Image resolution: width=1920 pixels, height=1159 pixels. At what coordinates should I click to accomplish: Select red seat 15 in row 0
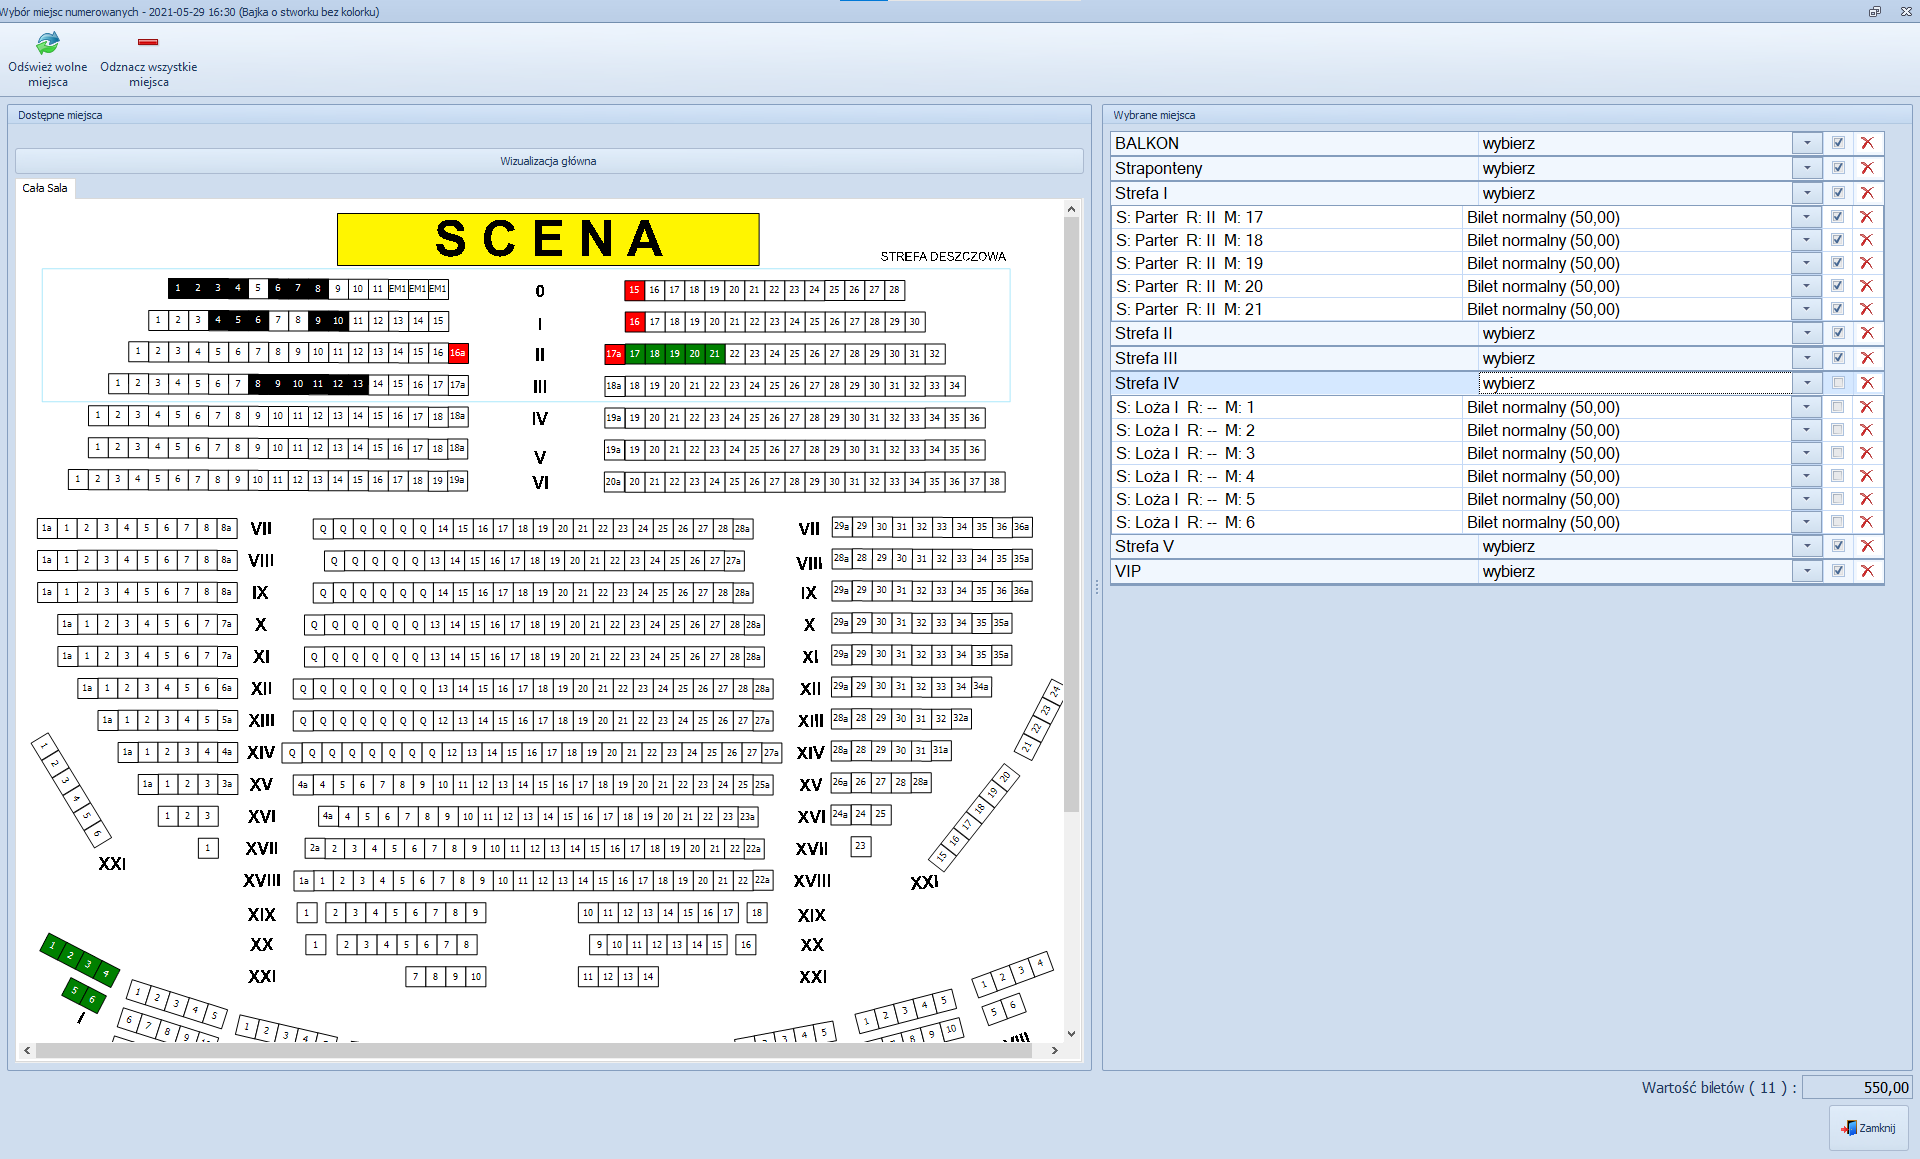(x=634, y=290)
